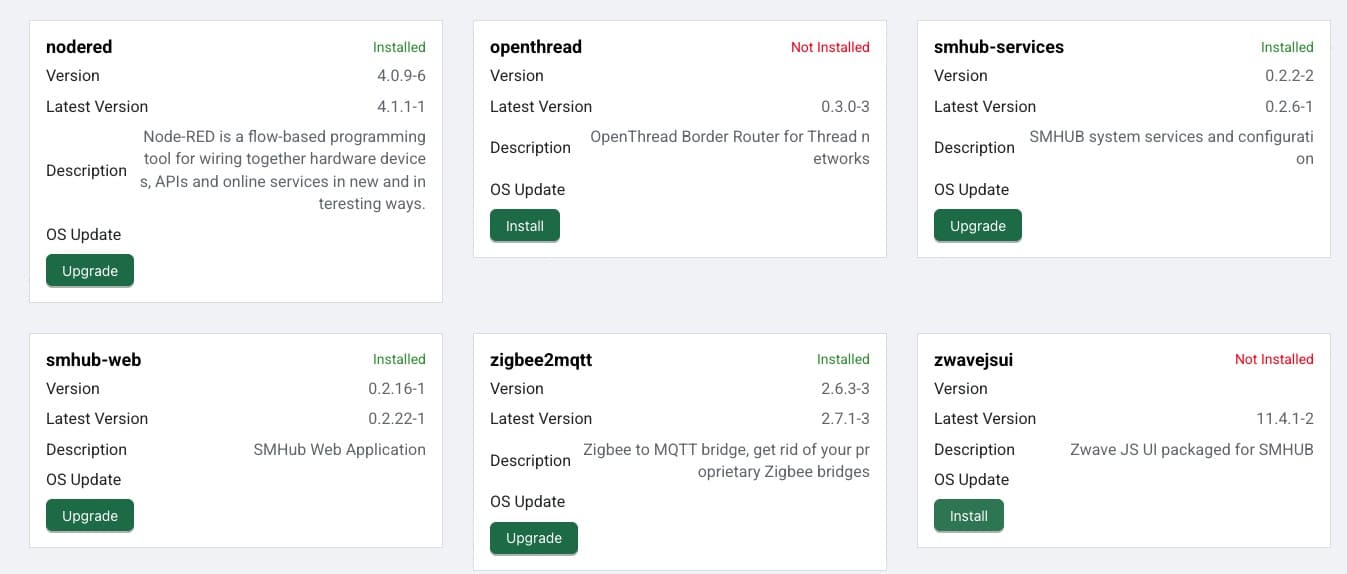The width and height of the screenshot is (1347, 574).
Task: Select the smhub-web card title
Action: coord(93,359)
